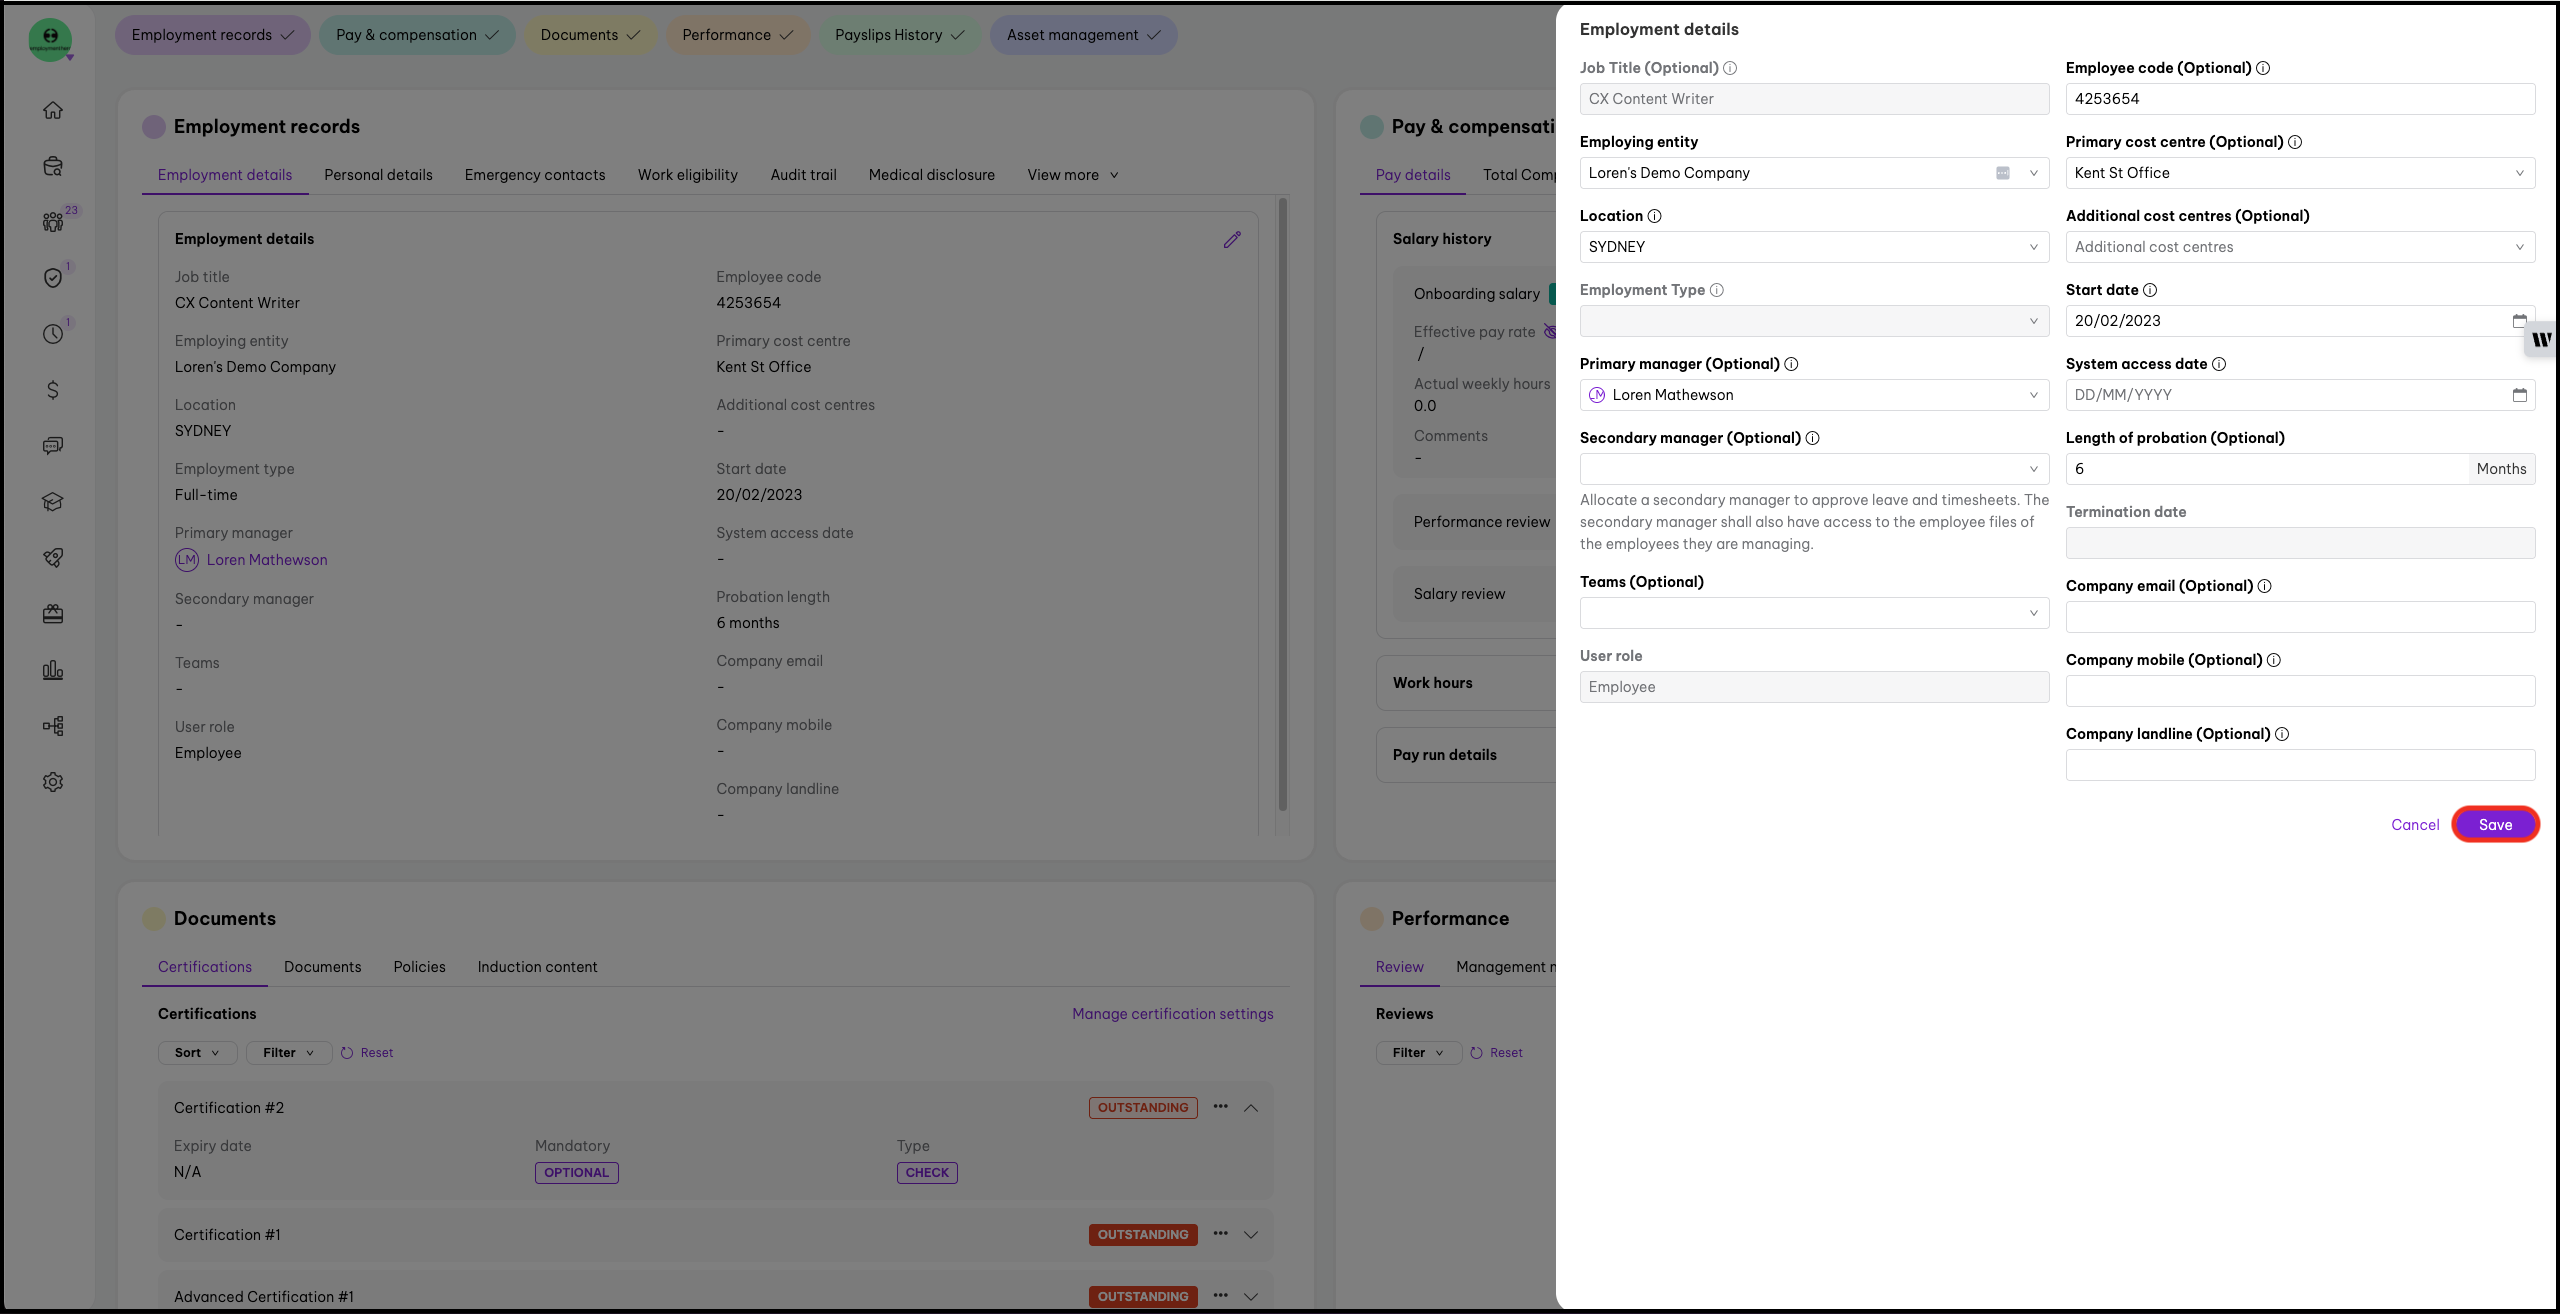Screen dimensions: 2560x1314
Task: Open the Secondary manager dropdown
Action: [x=1813, y=469]
